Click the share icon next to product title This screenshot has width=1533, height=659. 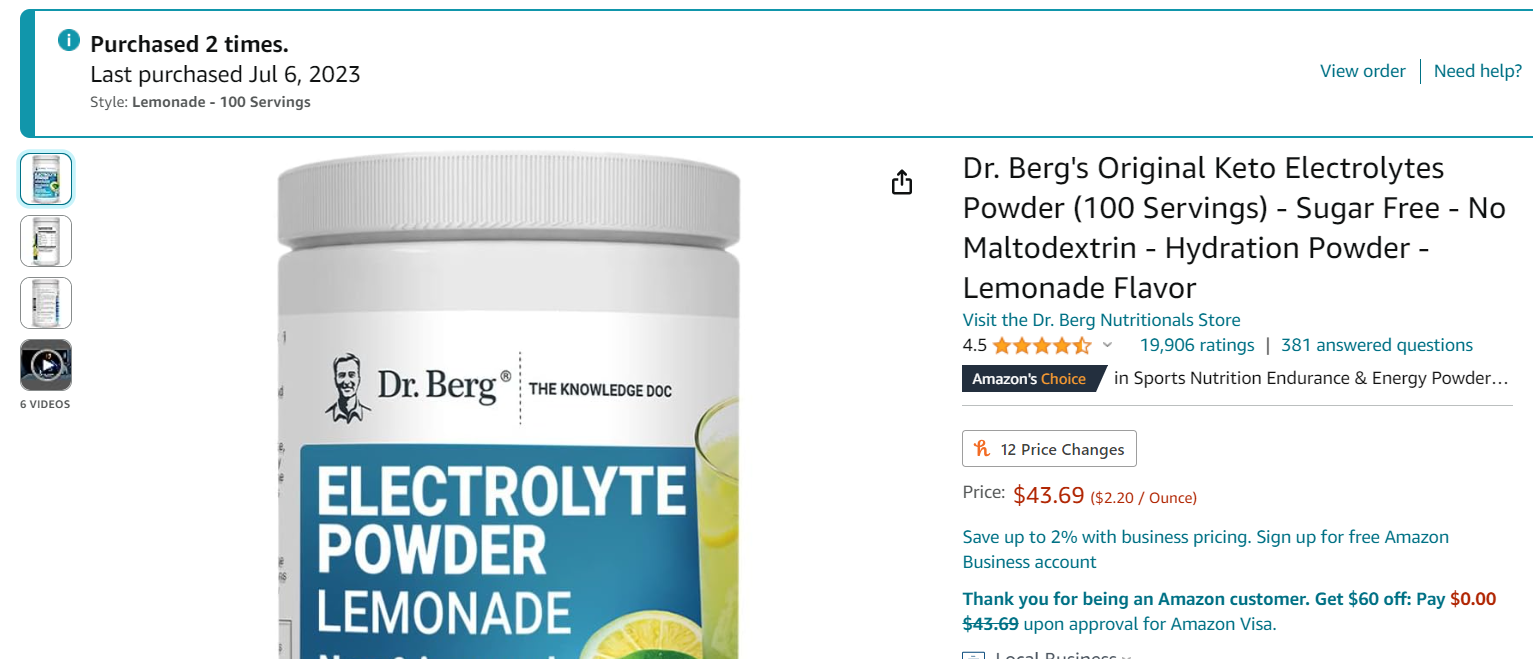901,182
